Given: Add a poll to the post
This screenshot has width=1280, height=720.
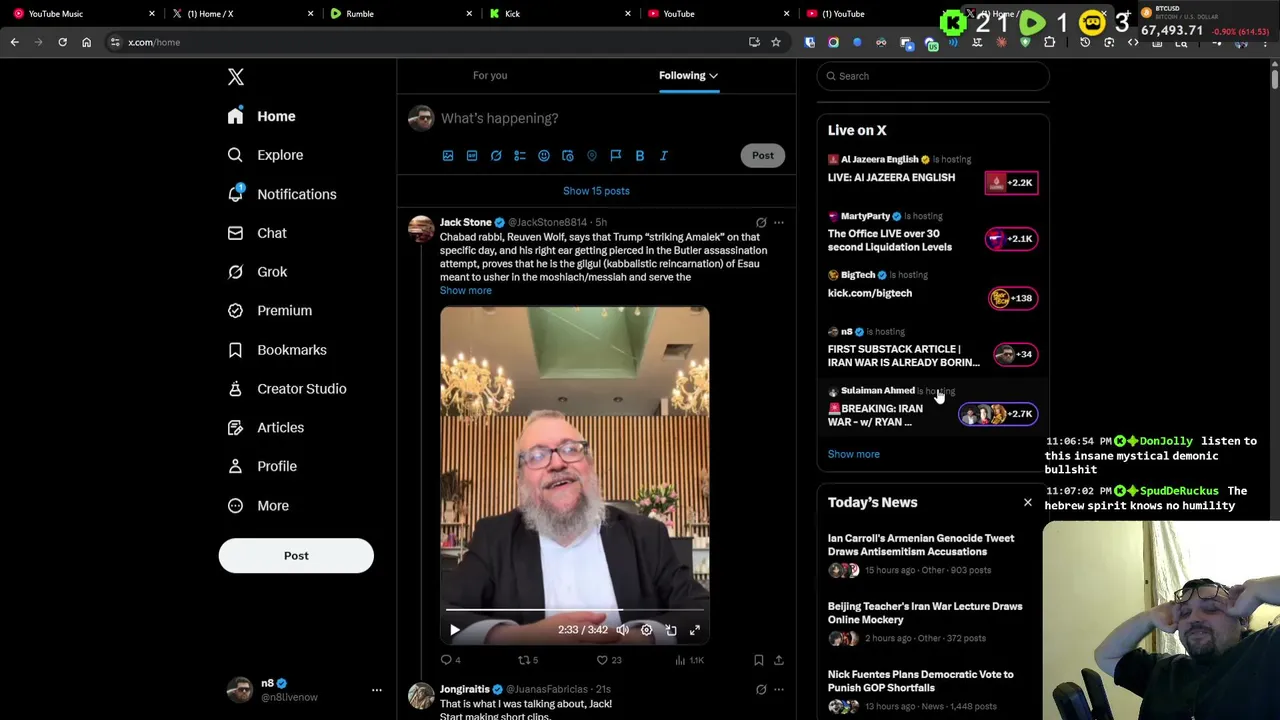Looking at the screenshot, I should click(x=520, y=156).
